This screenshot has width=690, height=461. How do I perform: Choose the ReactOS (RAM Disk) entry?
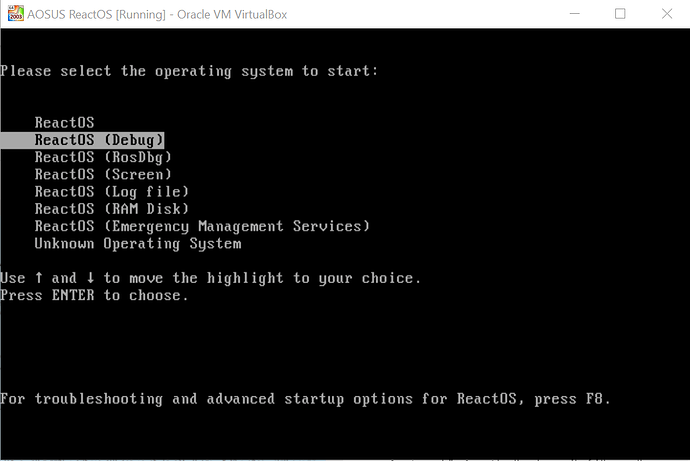pyautogui.click(x=111, y=208)
